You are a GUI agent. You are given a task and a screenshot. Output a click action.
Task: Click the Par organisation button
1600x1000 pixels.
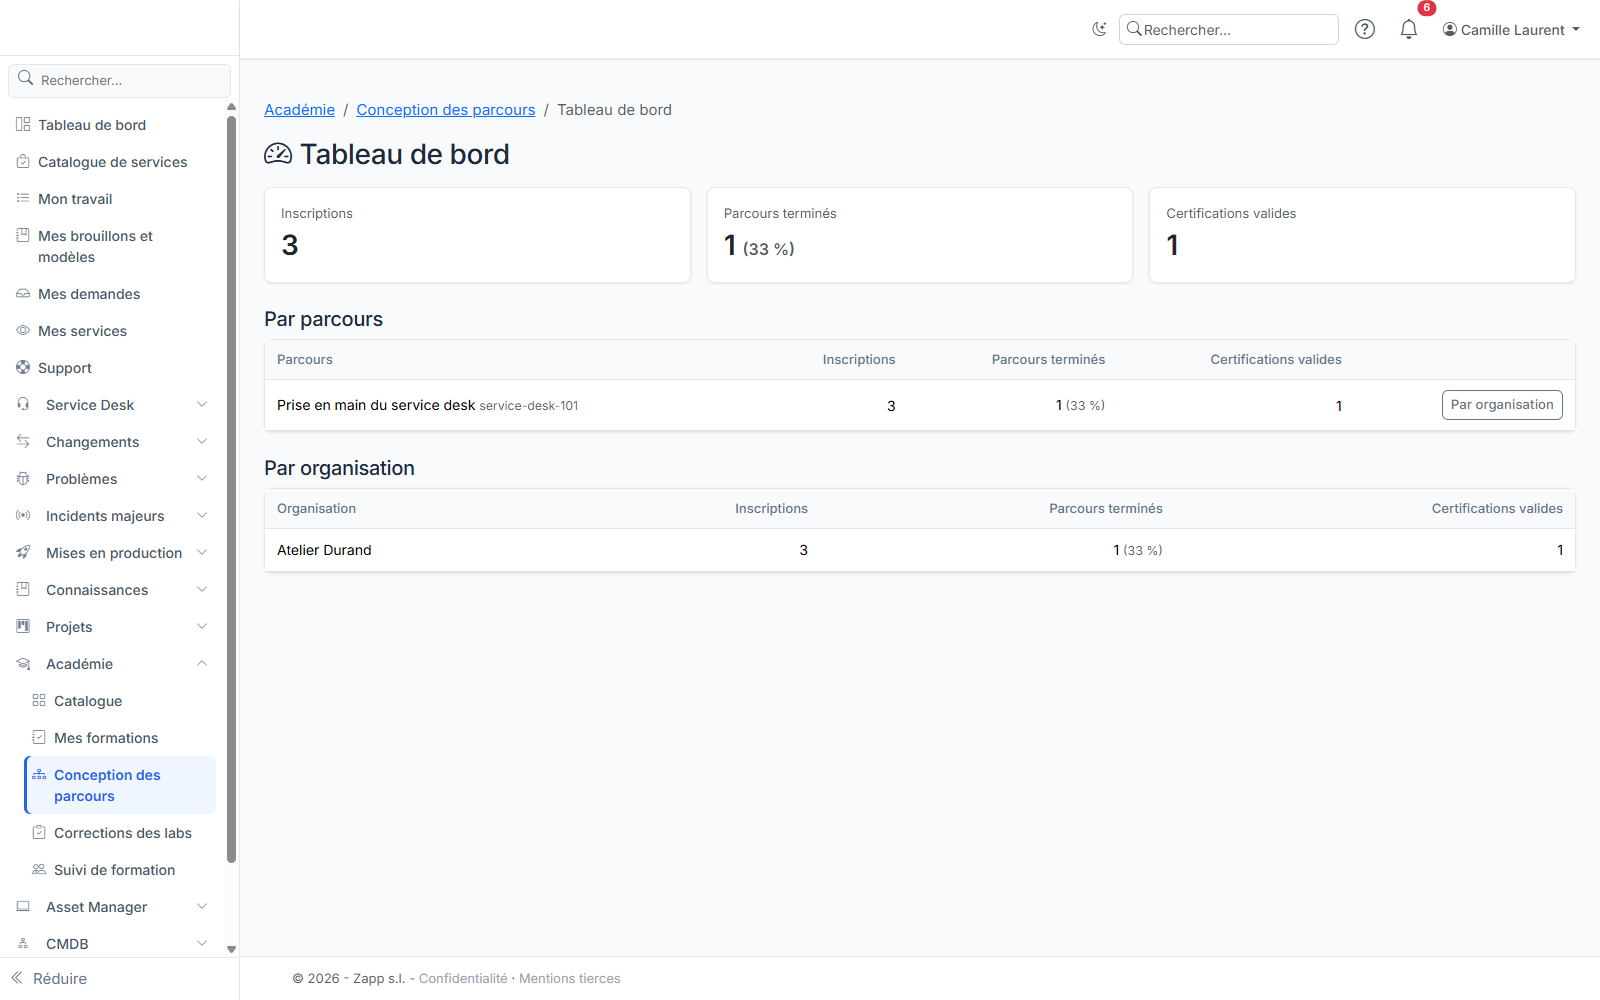pos(1502,405)
